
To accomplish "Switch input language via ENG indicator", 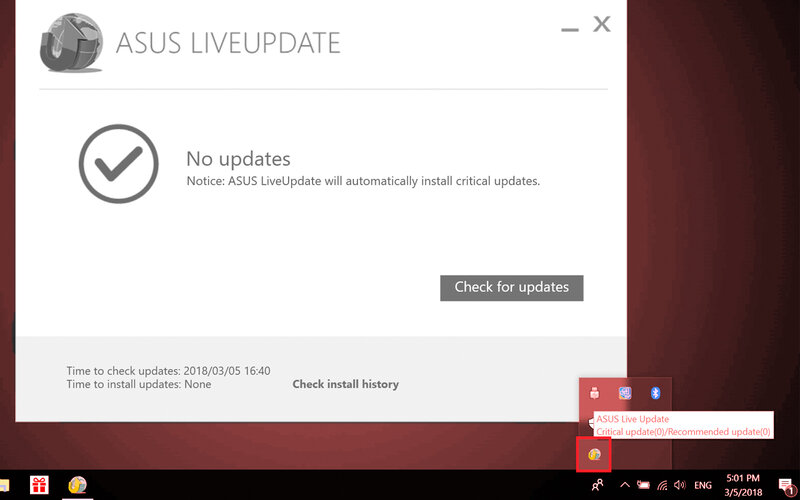I will click(x=703, y=486).
